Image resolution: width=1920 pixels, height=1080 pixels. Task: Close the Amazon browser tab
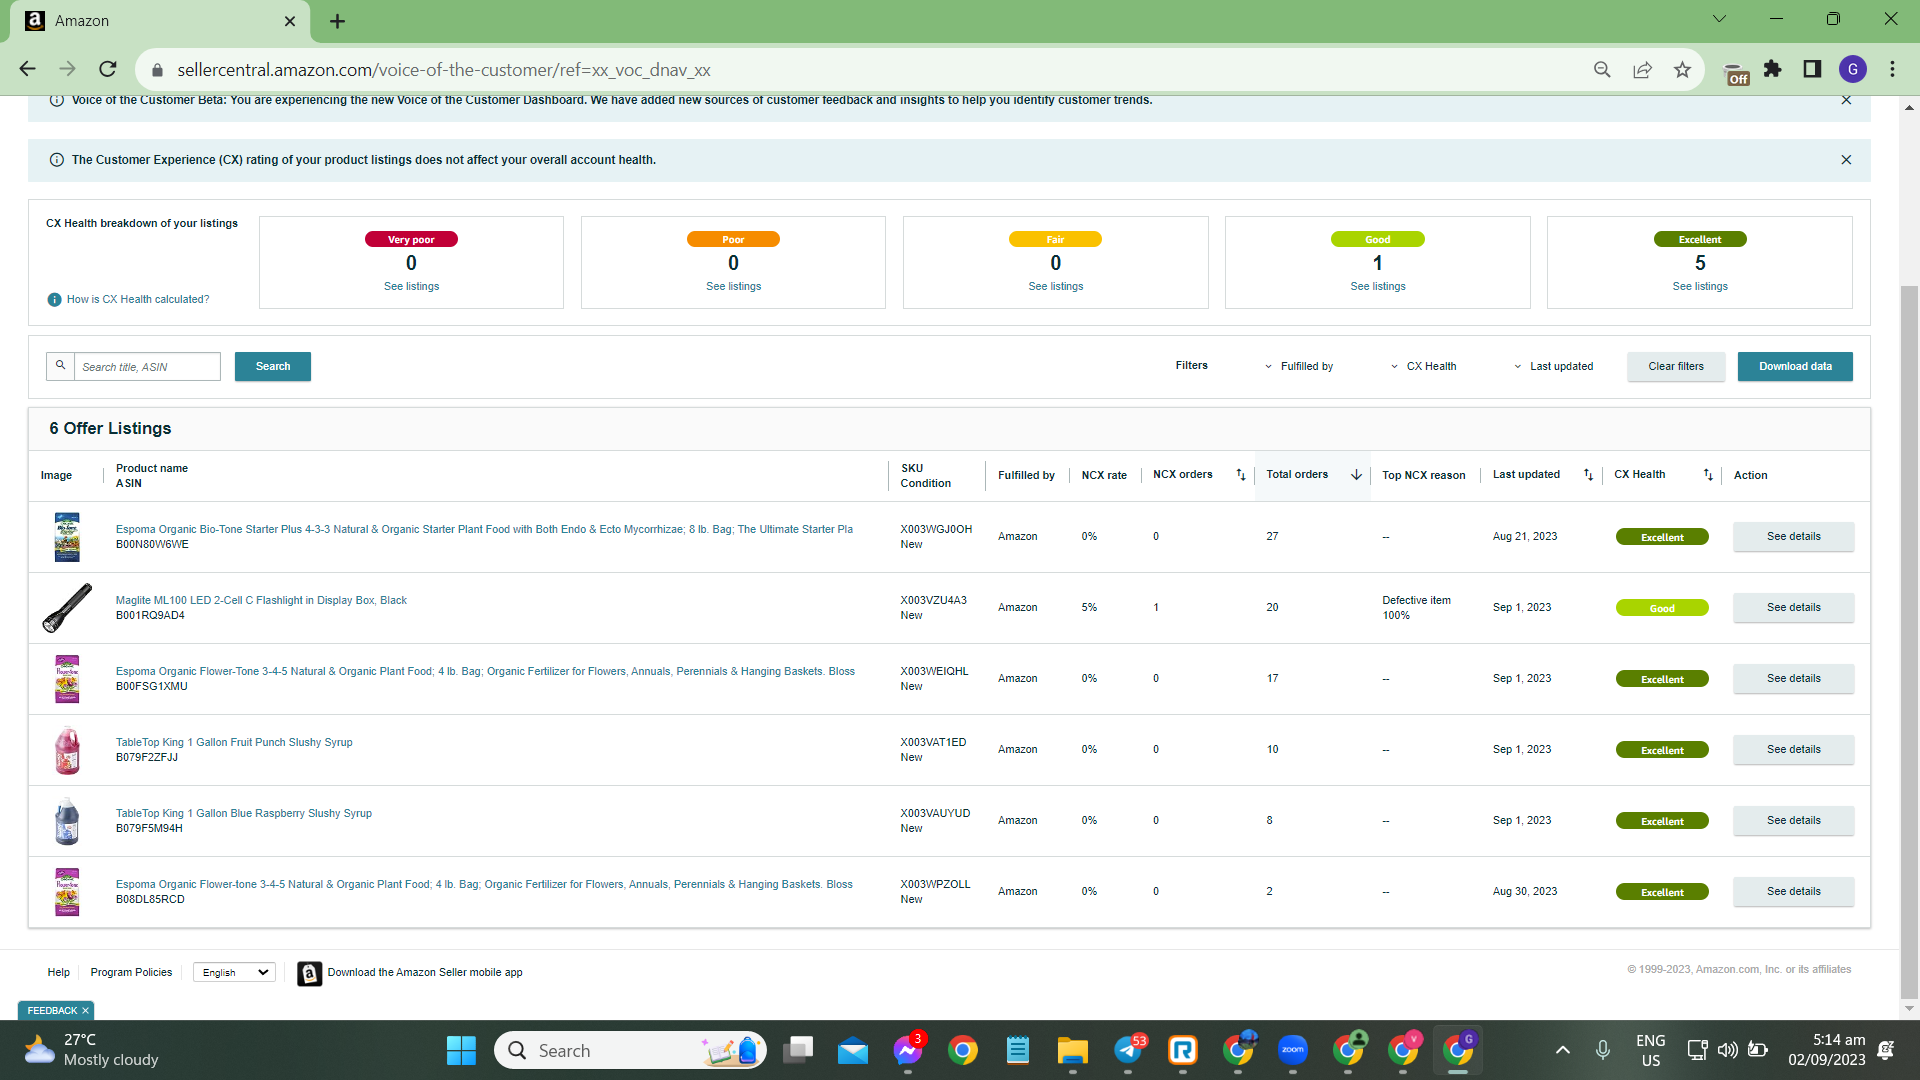point(290,21)
